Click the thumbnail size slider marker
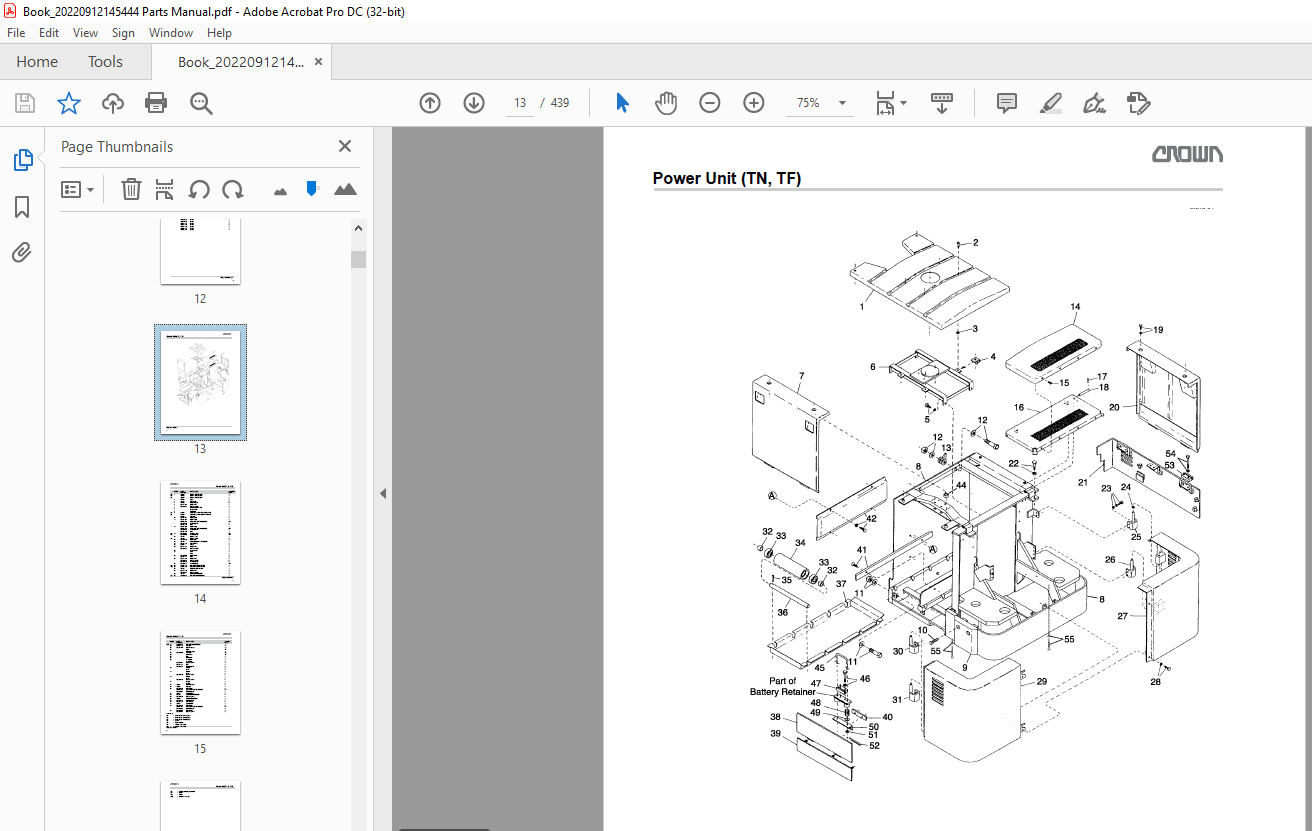 [x=312, y=188]
